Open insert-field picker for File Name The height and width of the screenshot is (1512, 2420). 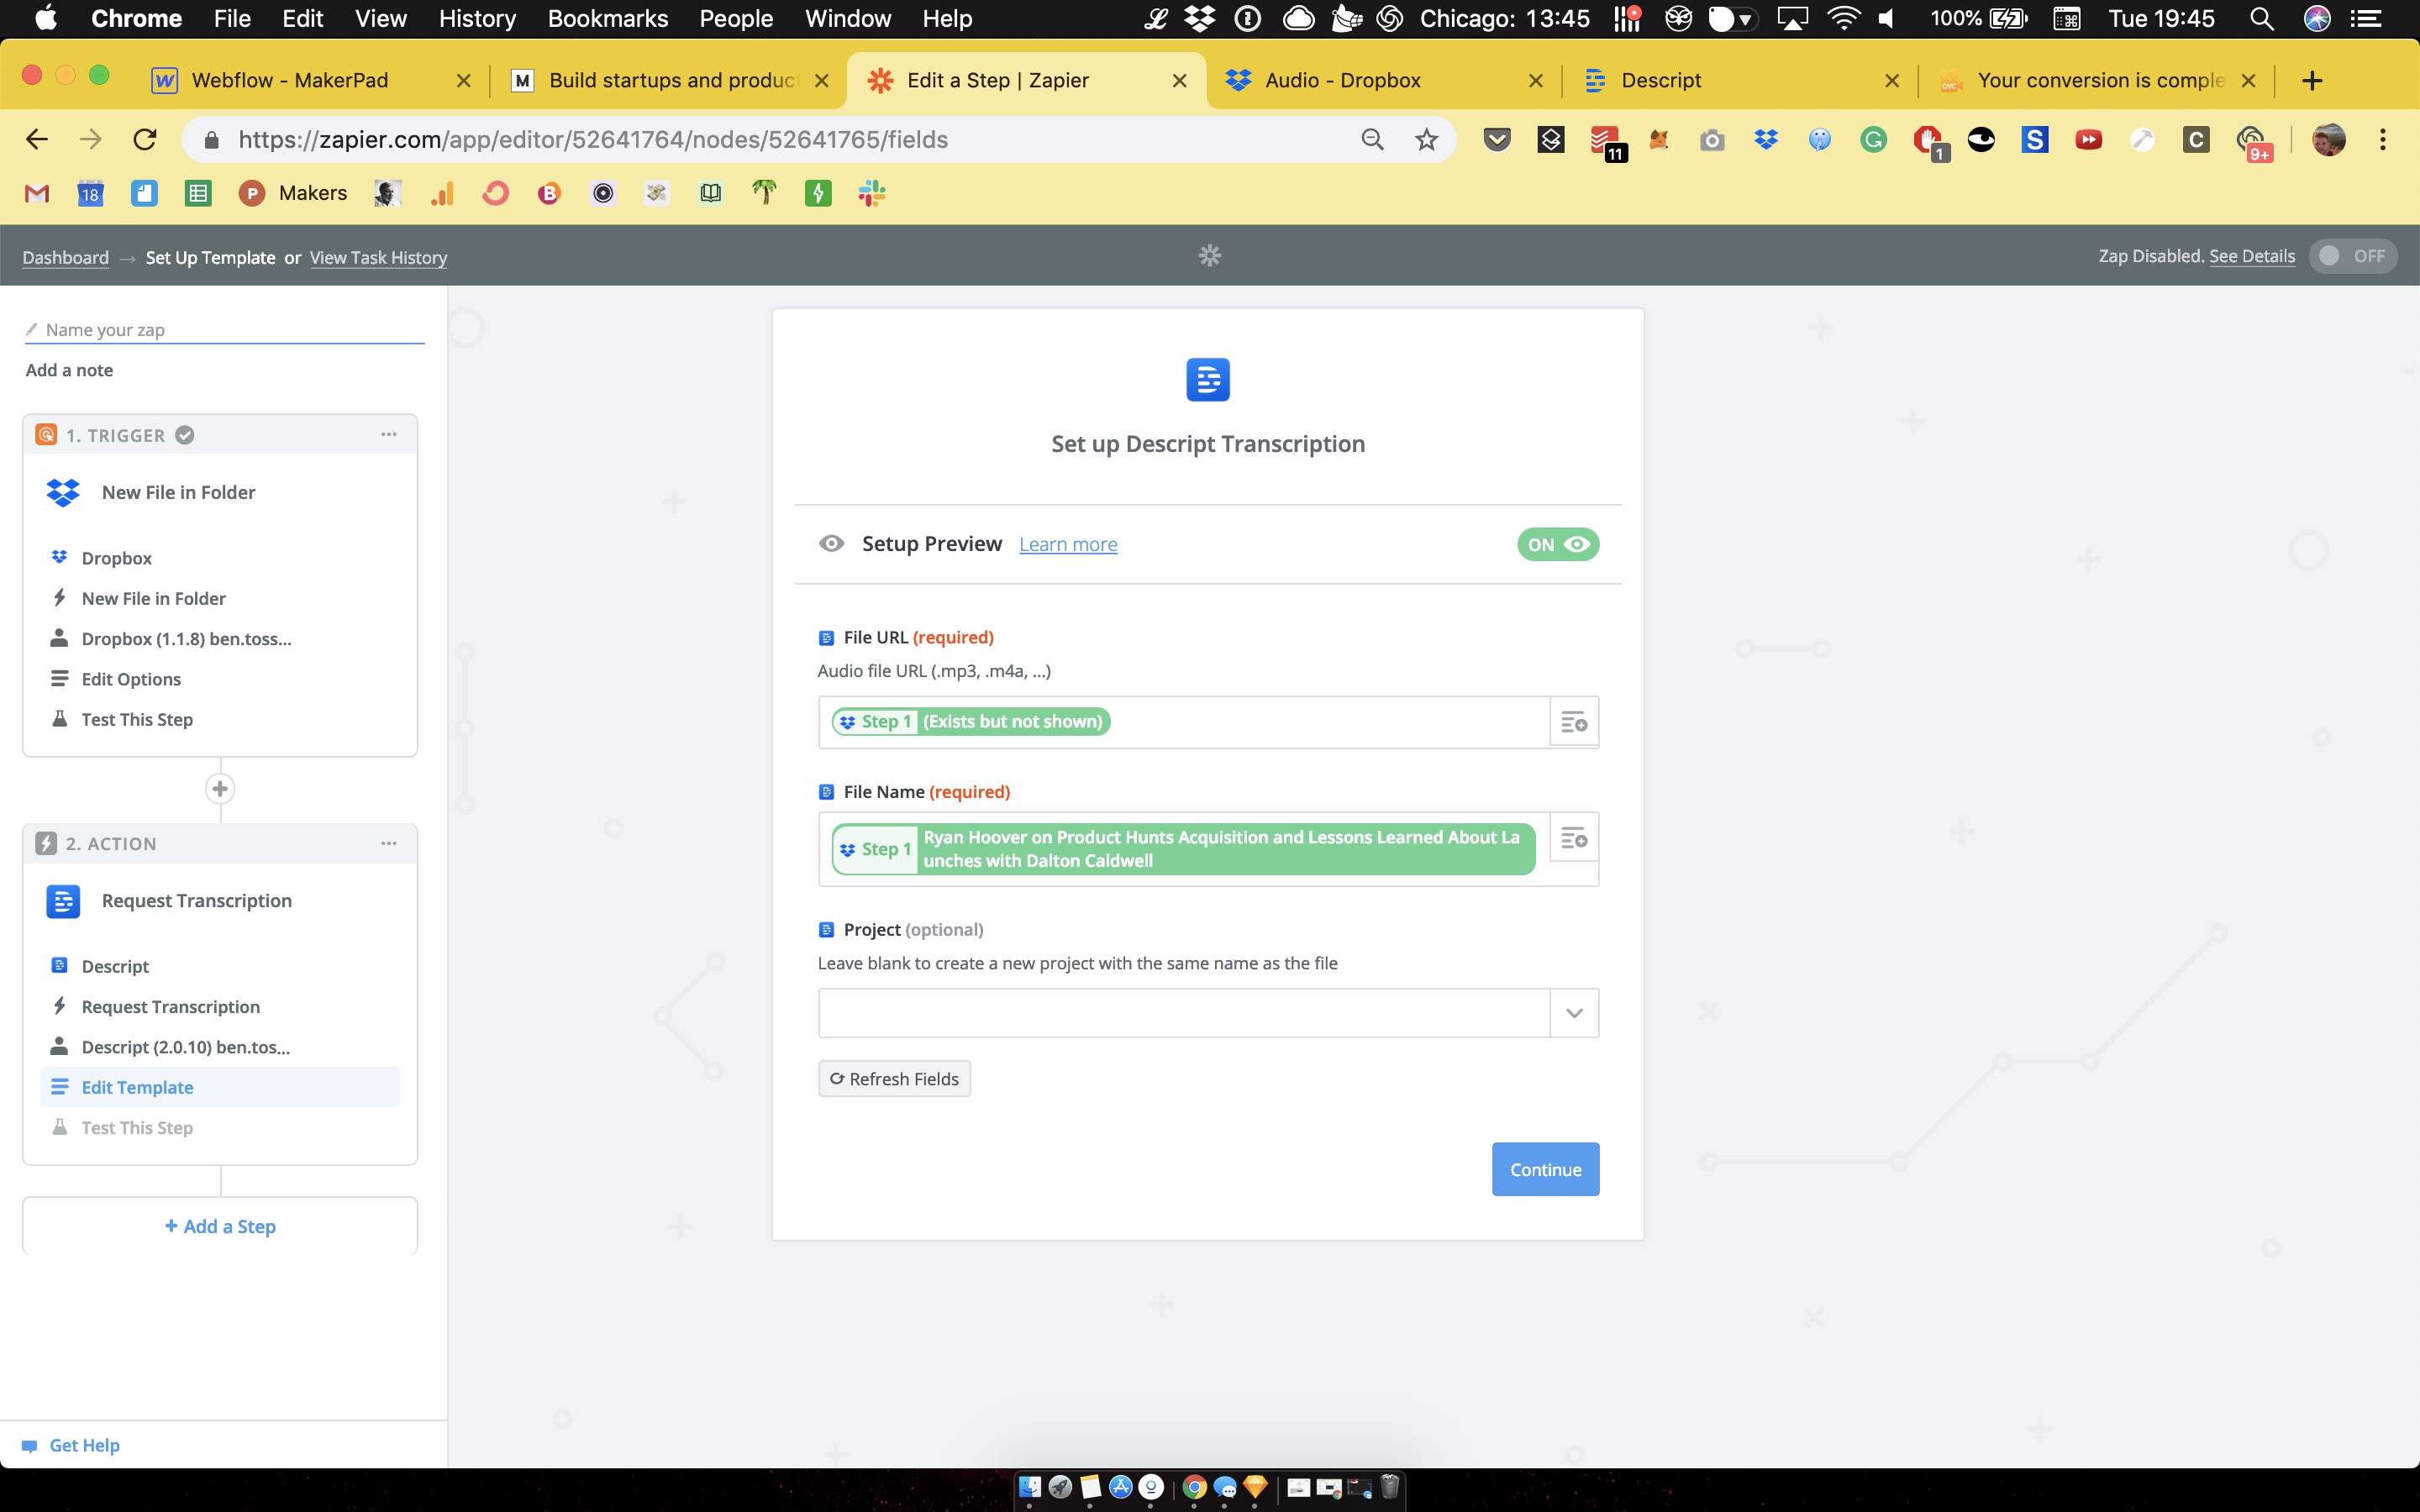1573,838
